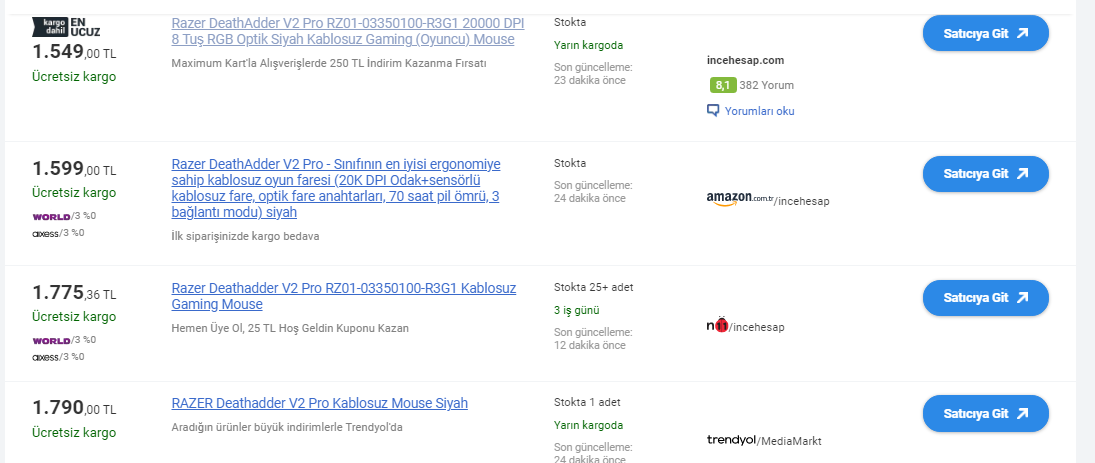Click the Hemen Üye Ol 25 TL coupon note
Image resolution: width=1095 pixels, height=463 pixels.
tap(290, 328)
